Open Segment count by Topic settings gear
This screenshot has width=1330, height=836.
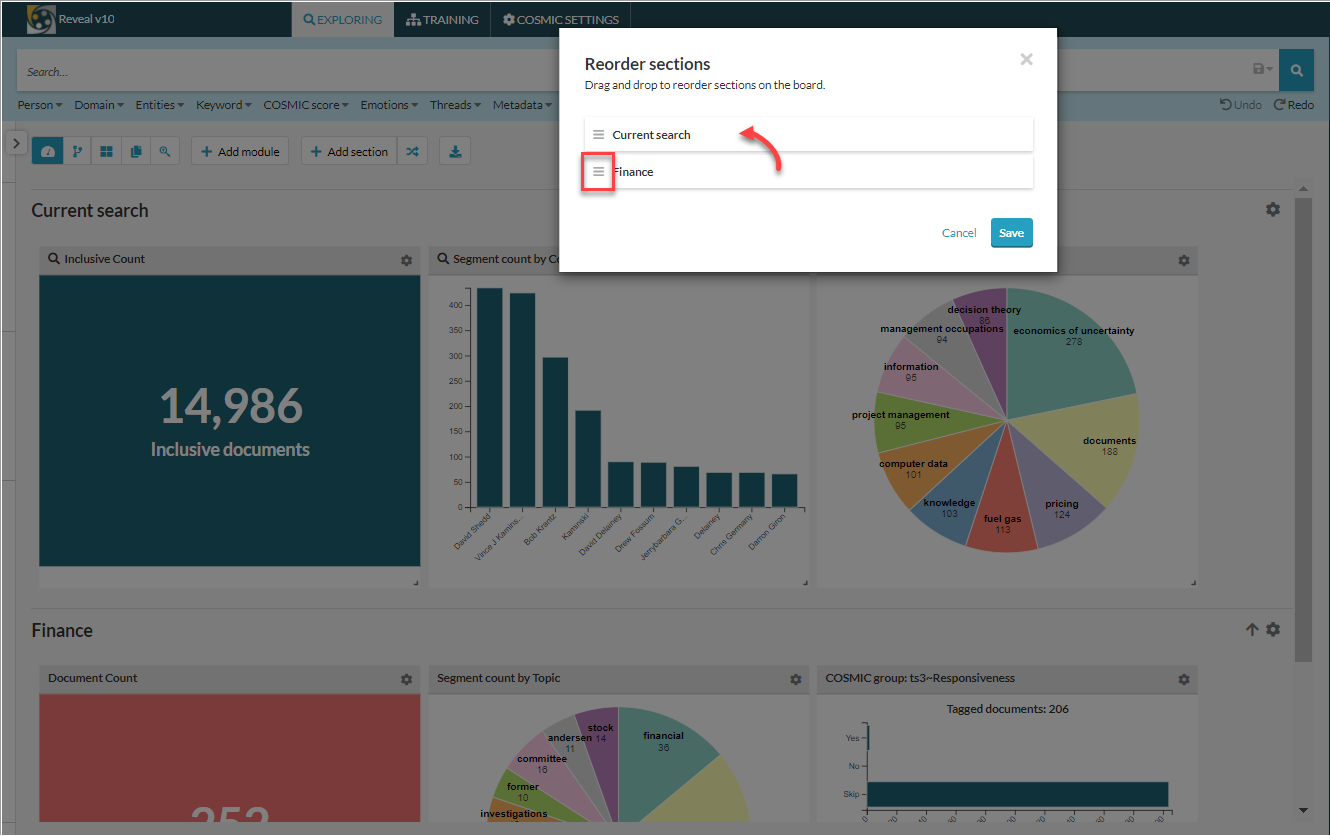(x=795, y=679)
